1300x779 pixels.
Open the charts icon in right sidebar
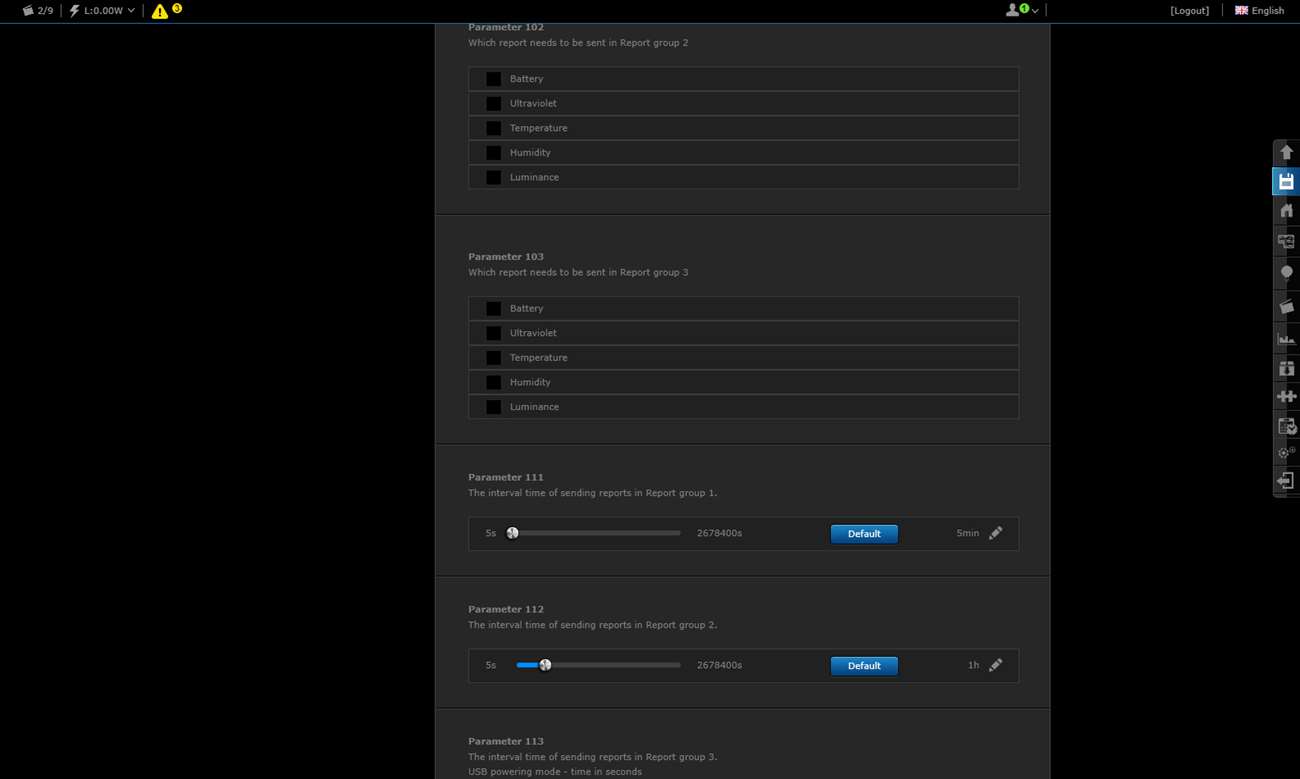(x=1286, y=339)
